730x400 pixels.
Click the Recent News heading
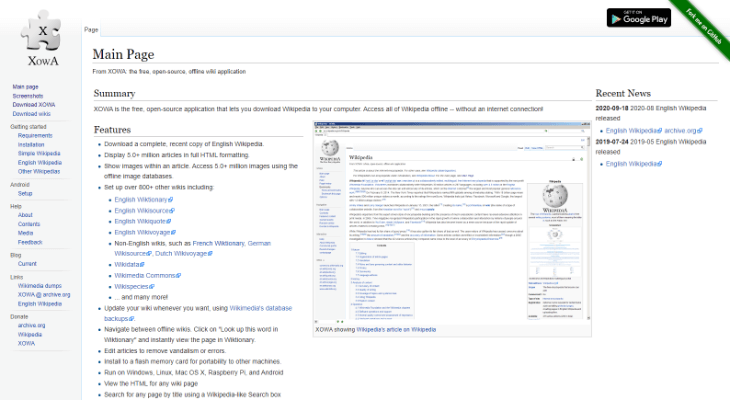click(x=623, y=94)
